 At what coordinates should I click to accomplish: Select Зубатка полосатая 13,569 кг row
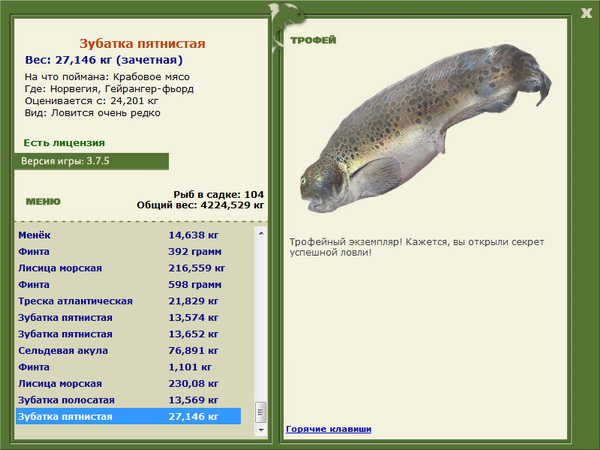click(x=129, y=400)
